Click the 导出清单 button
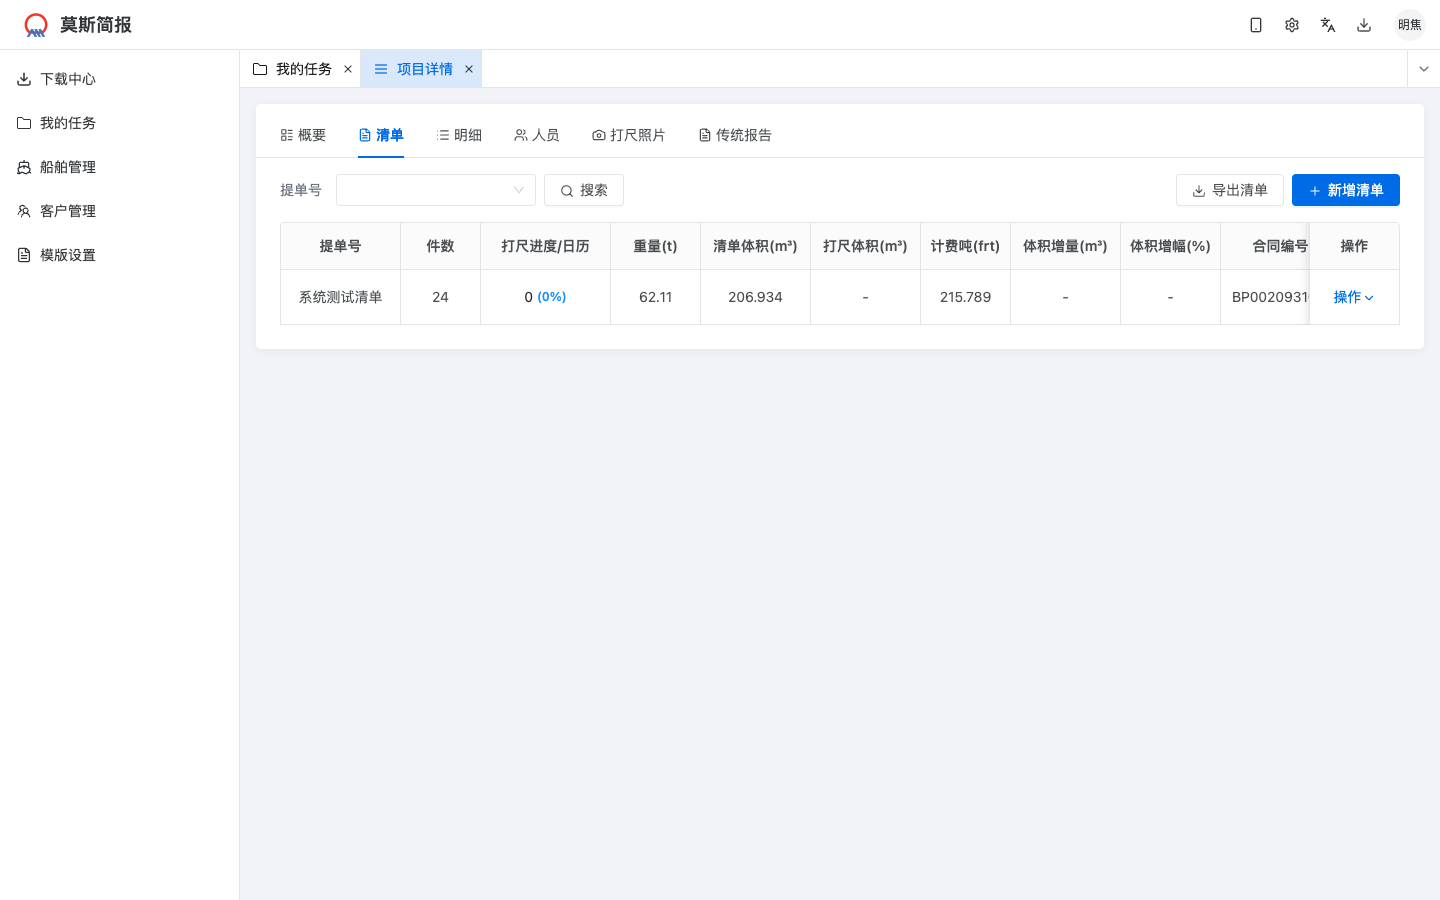Viewport: 1440px width, 900px height. point(1230,190)
